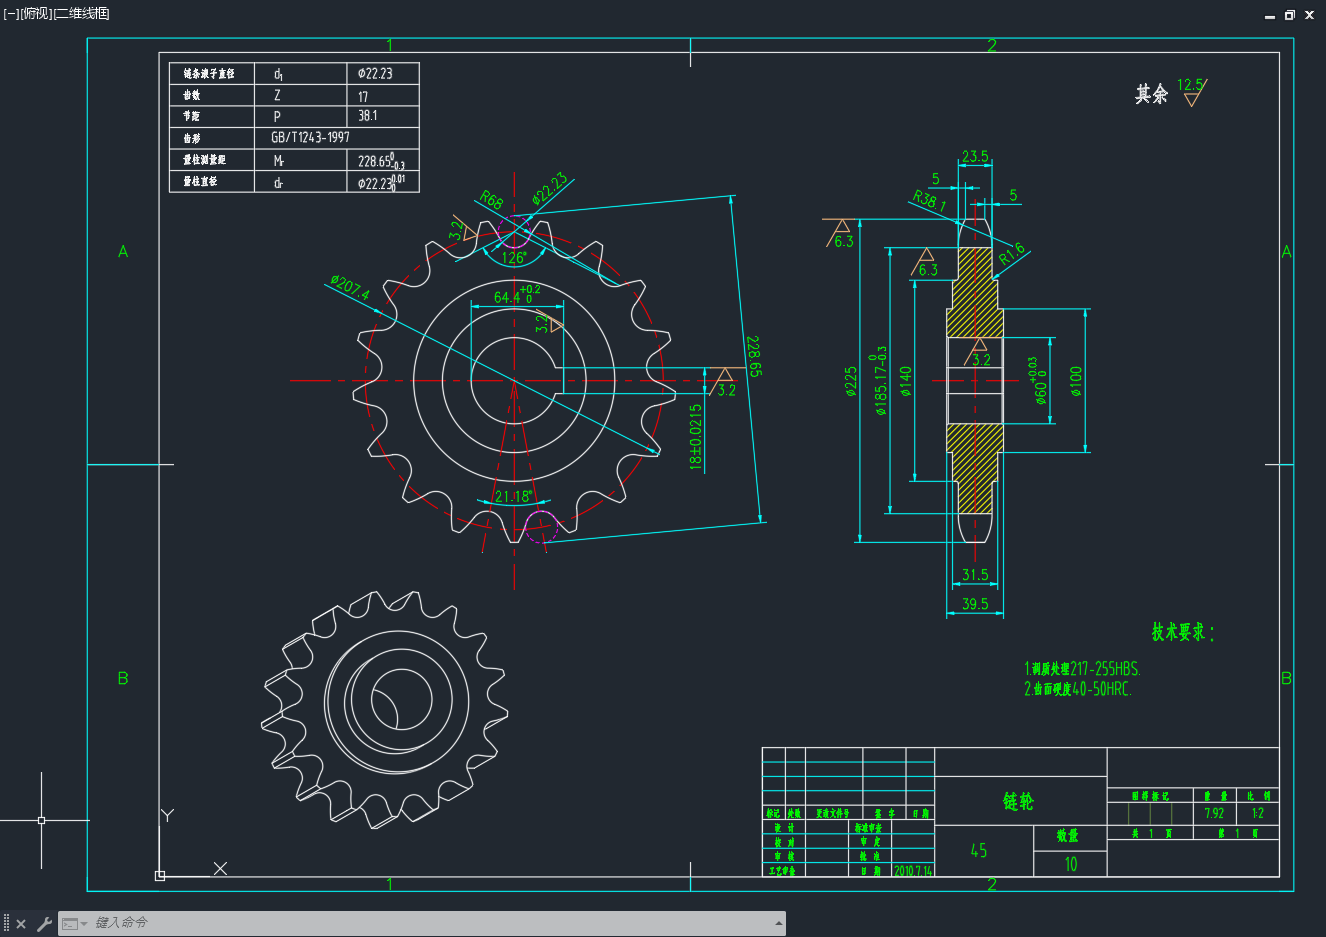1326x937 pixels.
Task: Pick the hatched section view upper hub
Action: 975,293
